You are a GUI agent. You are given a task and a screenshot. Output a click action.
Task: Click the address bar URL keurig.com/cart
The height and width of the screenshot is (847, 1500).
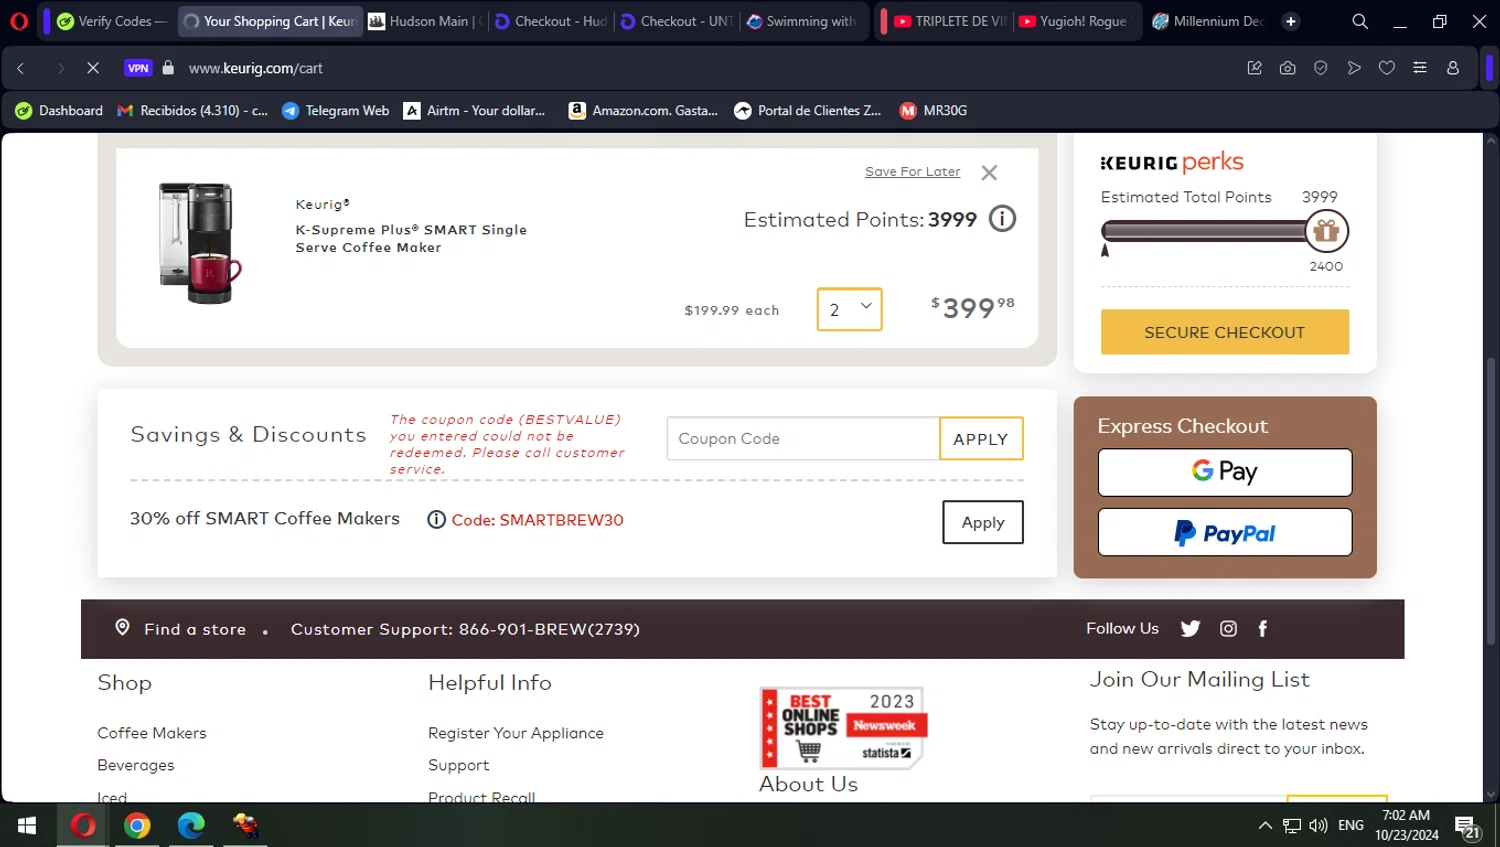[x=256, y=68]
